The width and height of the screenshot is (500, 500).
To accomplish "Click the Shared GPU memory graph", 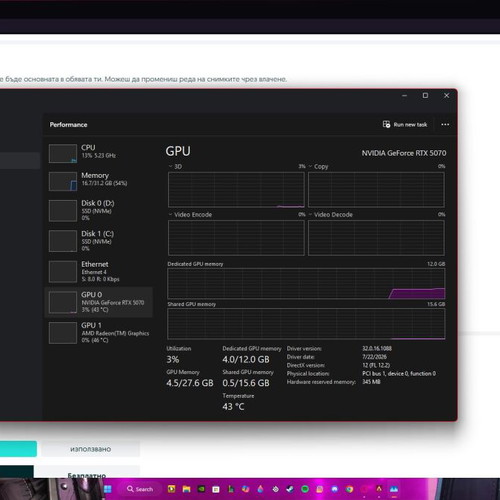I will (306, 324).
